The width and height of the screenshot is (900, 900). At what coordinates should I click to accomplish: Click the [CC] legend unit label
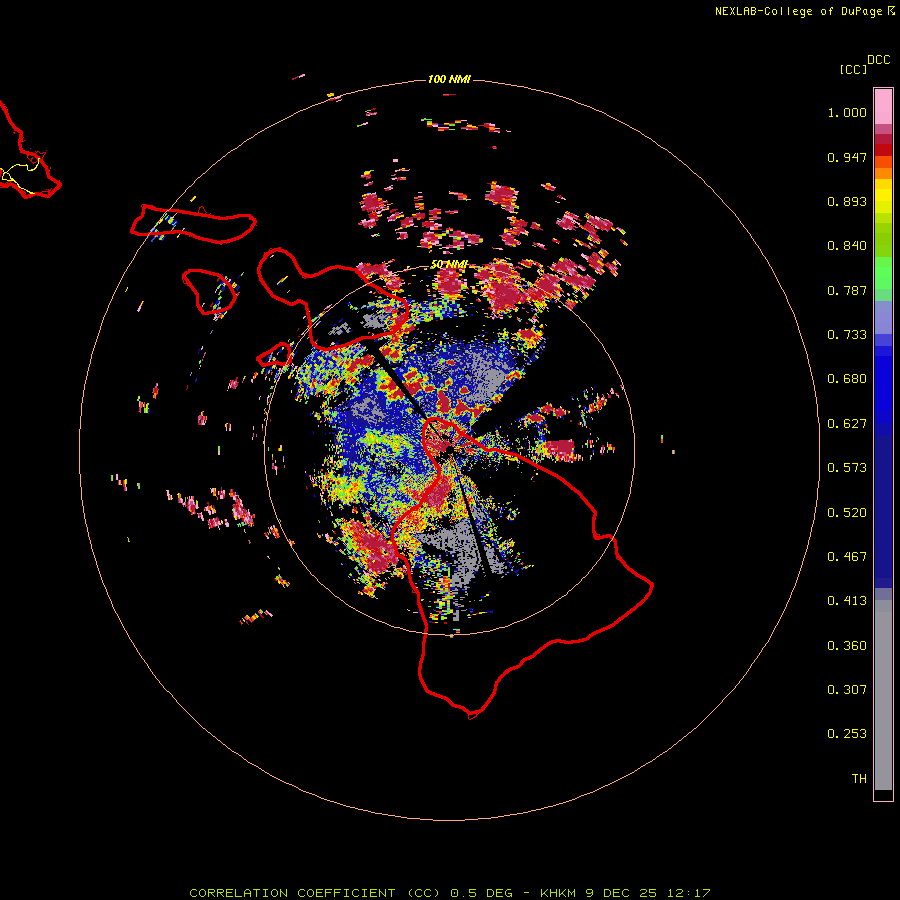click(x=854, y=69)
